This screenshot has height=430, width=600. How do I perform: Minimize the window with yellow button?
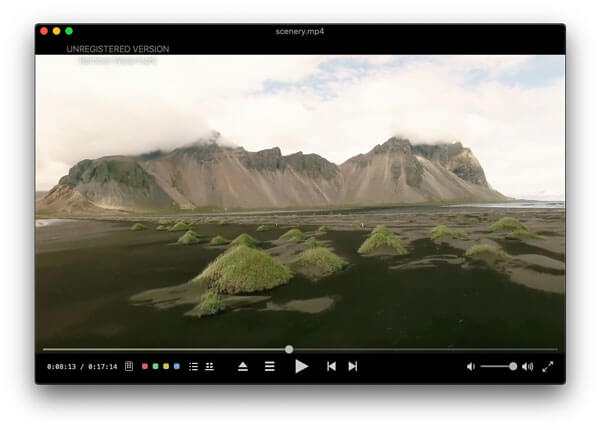(x=57, y=31)
